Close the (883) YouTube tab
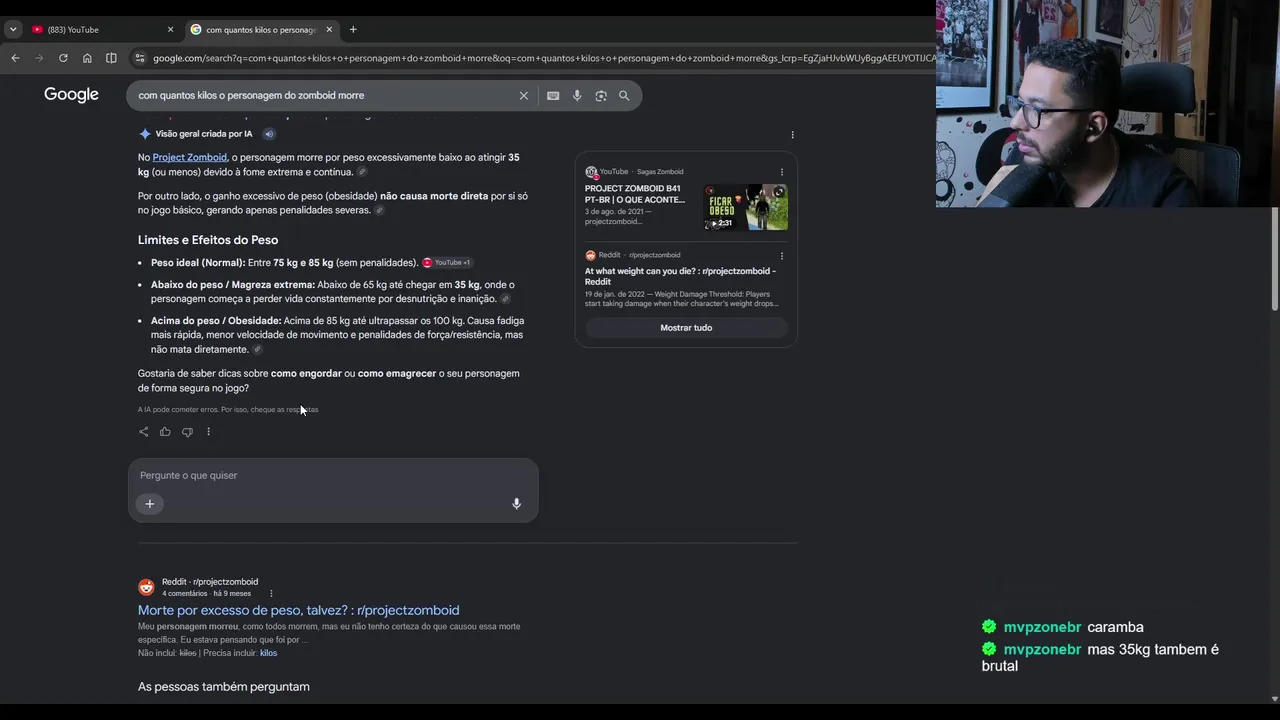This screenshot has width=1280, height=720. 170,30
